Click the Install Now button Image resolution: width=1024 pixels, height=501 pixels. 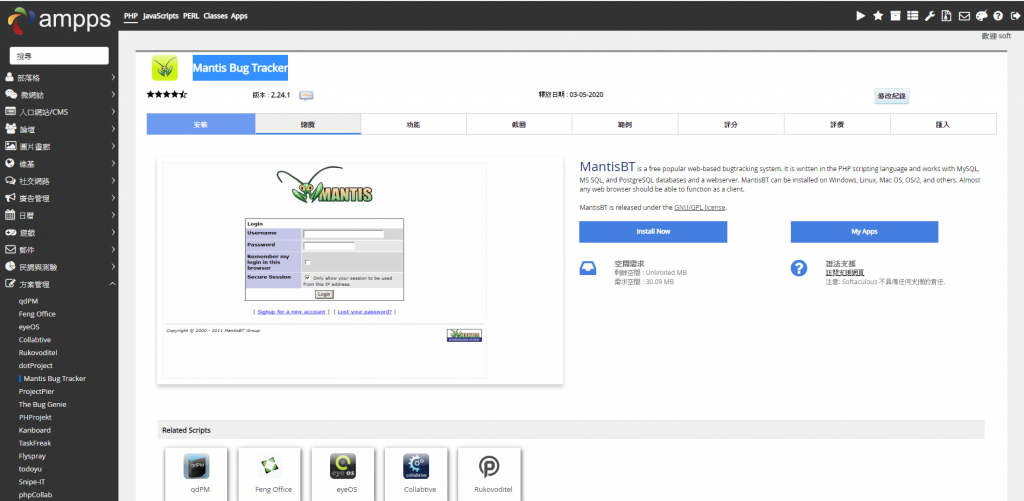tap(653, 231)
